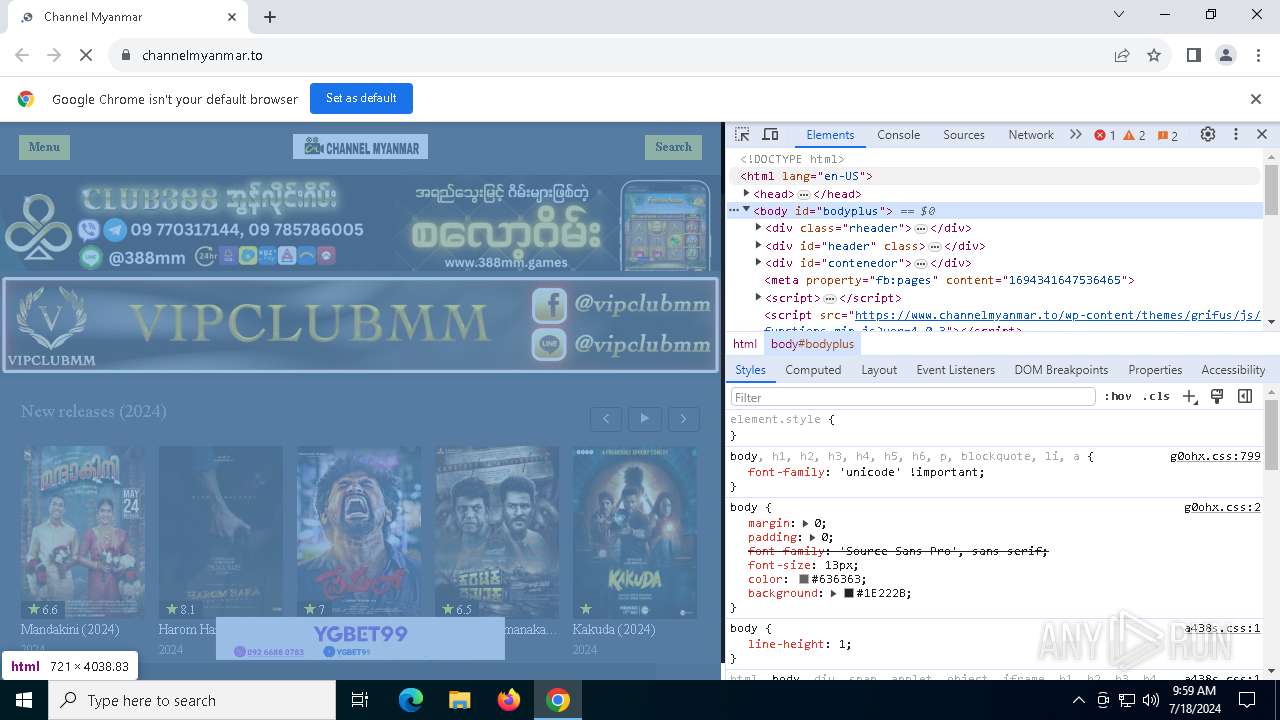Open Kakuda (2024) movie poster
Viewport: 1280px width, 720px height.
pos(635,532)
